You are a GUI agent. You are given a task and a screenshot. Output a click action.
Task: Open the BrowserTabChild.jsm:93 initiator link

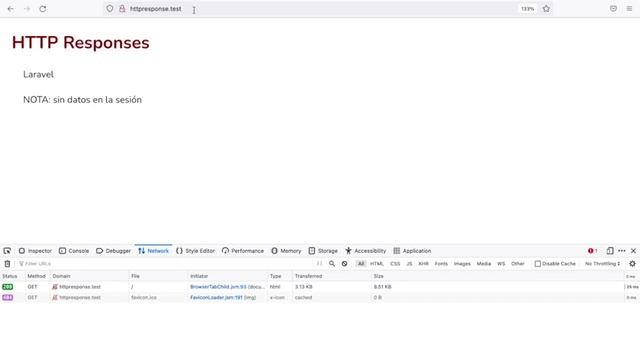pos(218,287)
